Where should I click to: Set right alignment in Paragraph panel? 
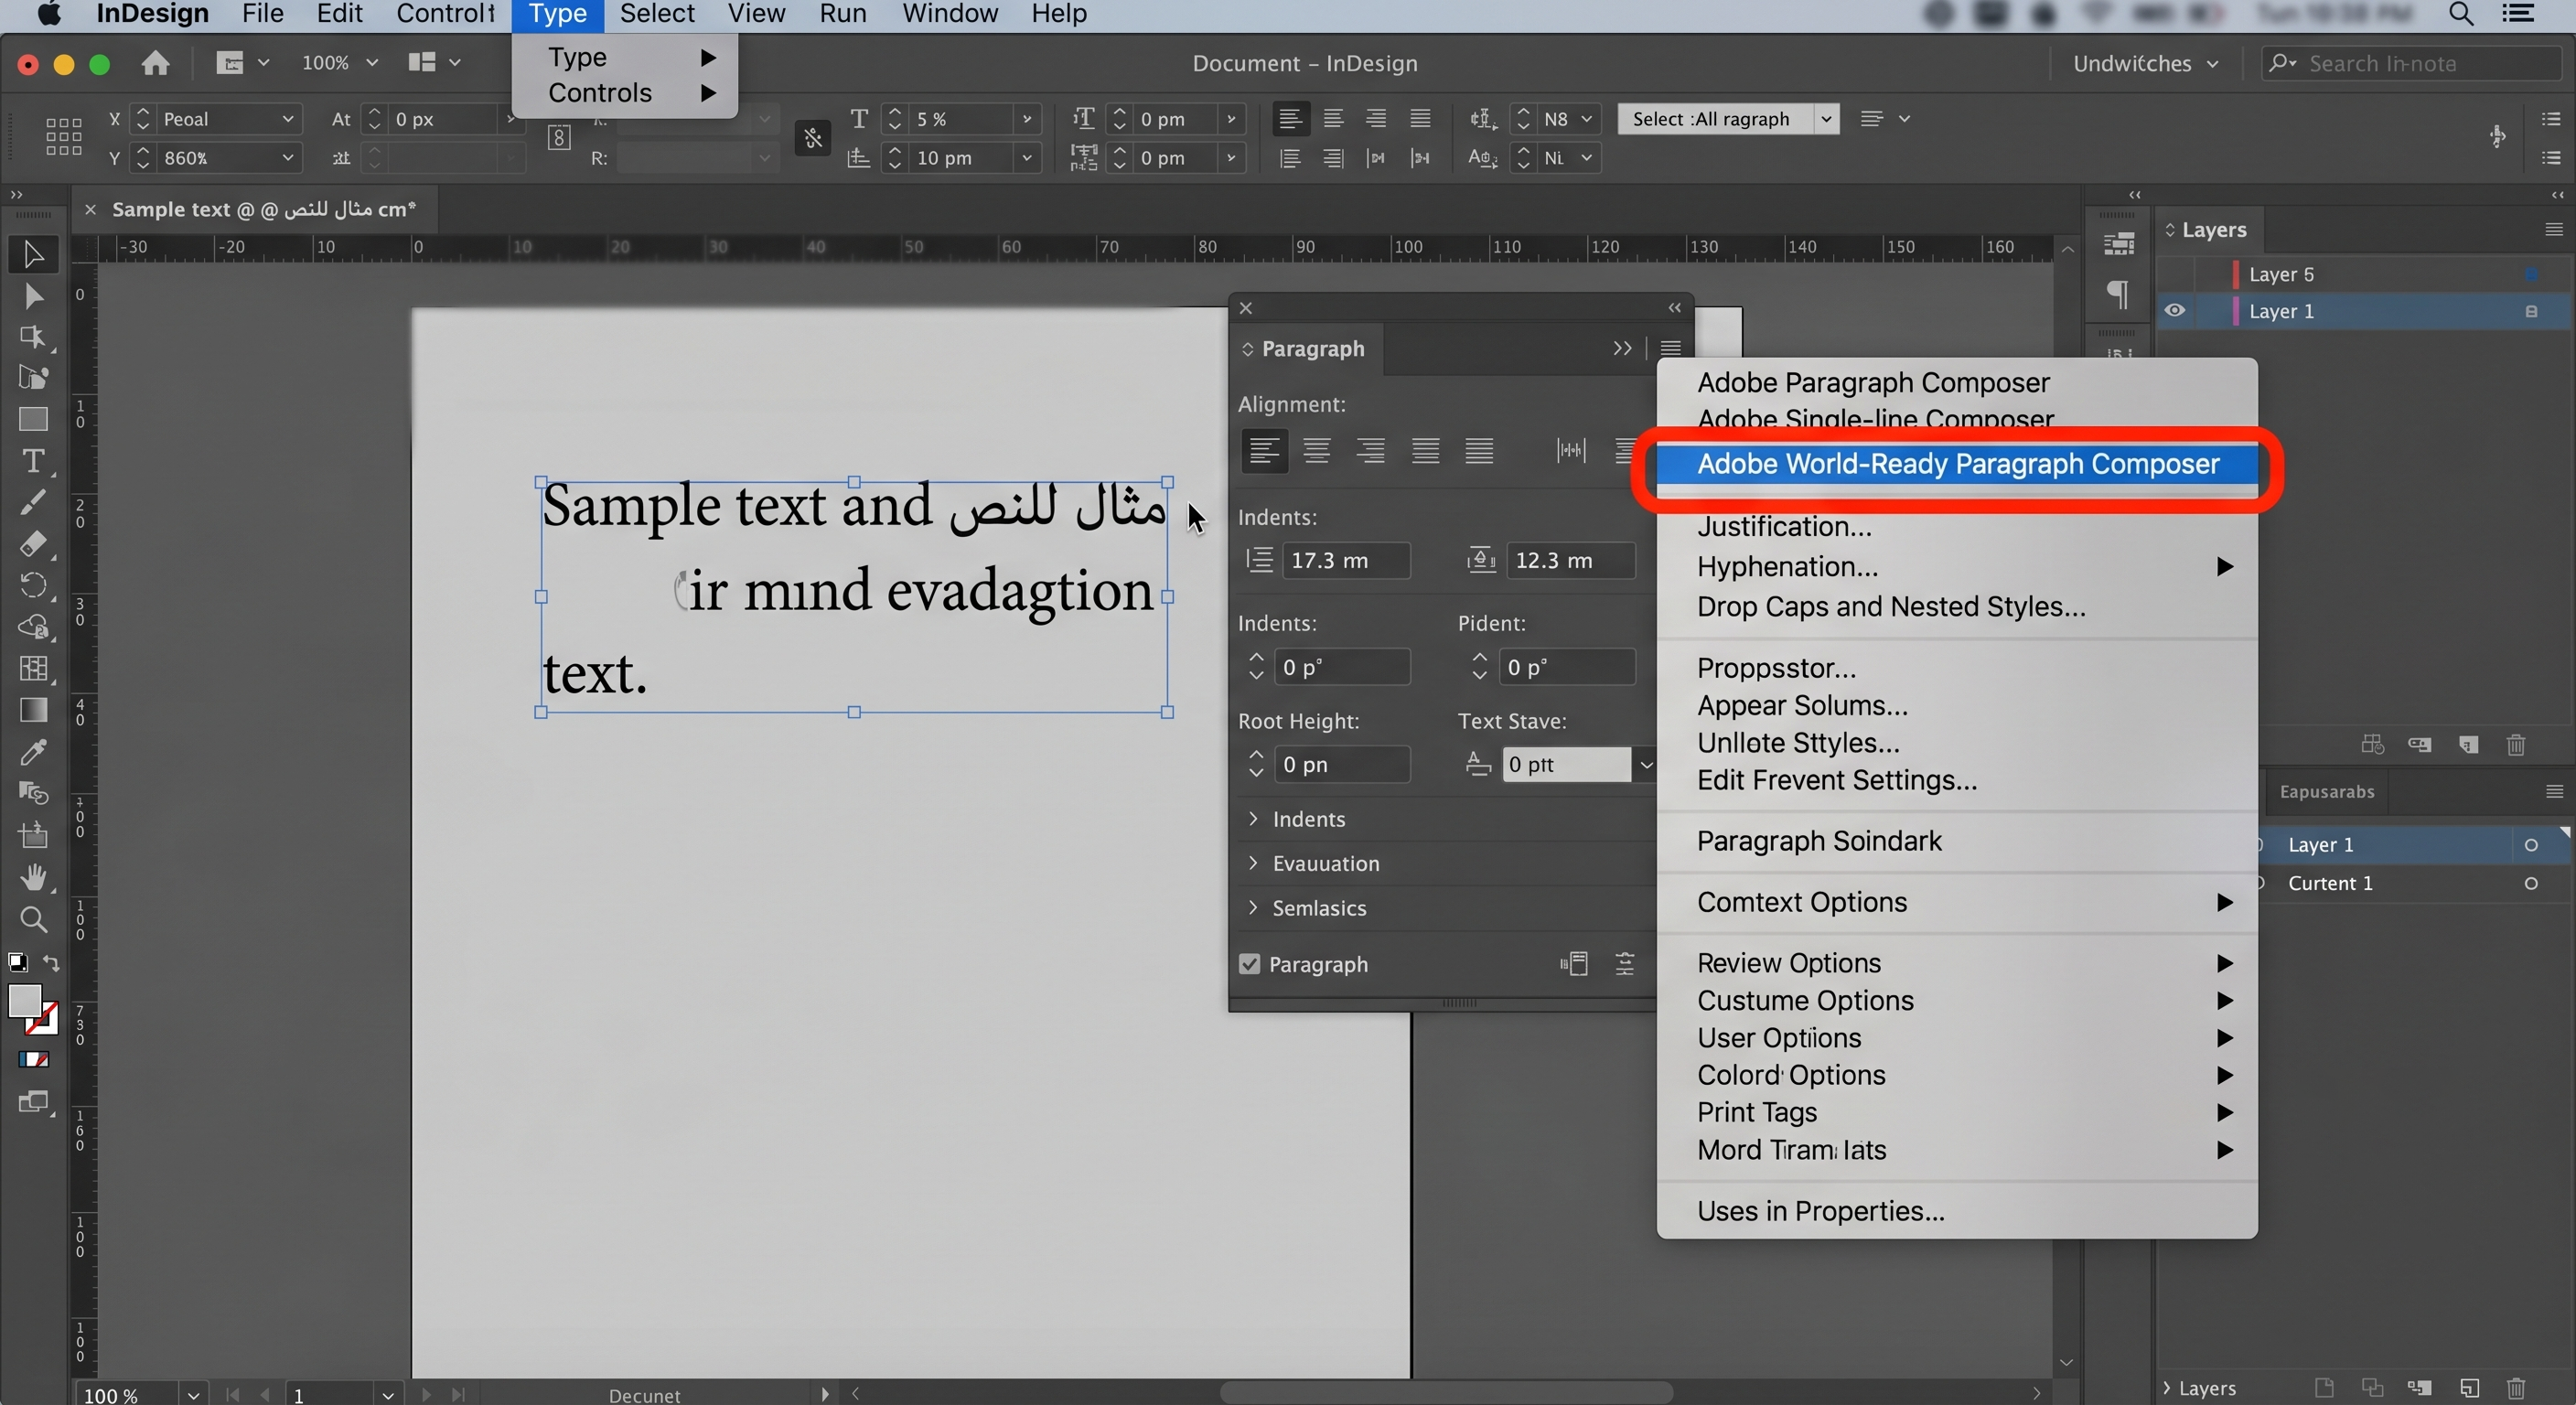(x=1371, y=451)
